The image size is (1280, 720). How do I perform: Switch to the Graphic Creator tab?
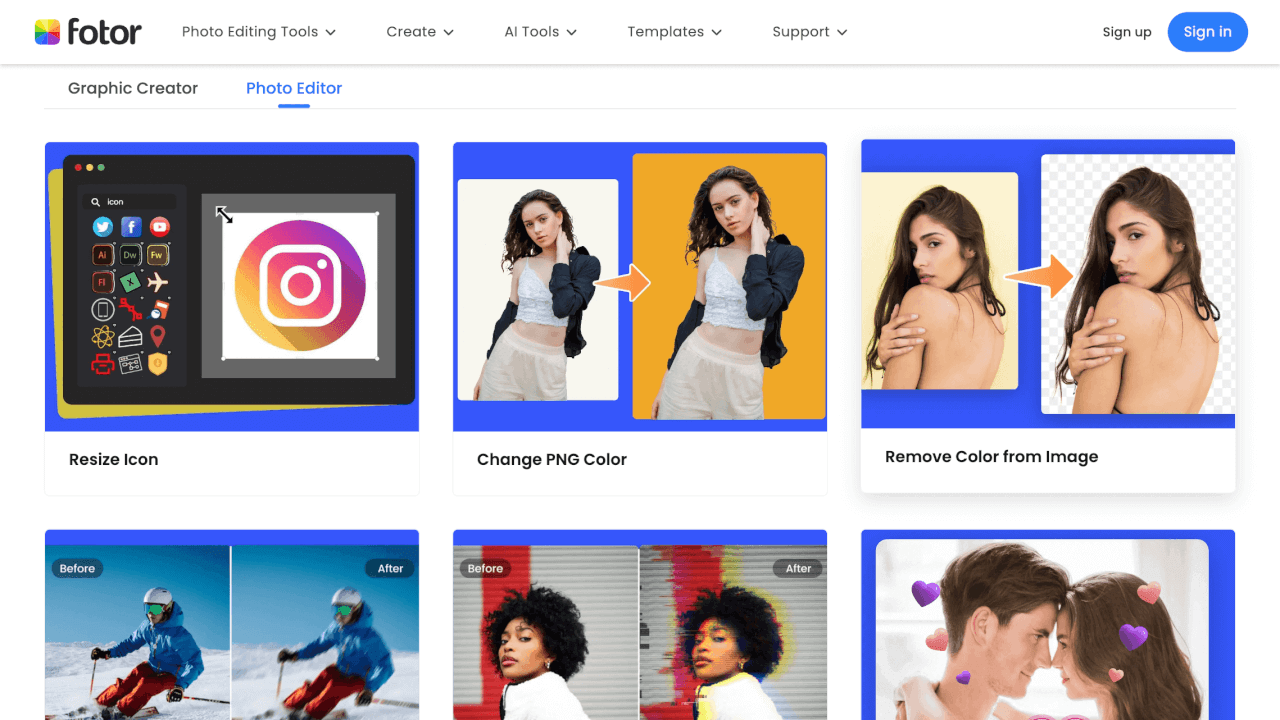click(x=133, y=88)
